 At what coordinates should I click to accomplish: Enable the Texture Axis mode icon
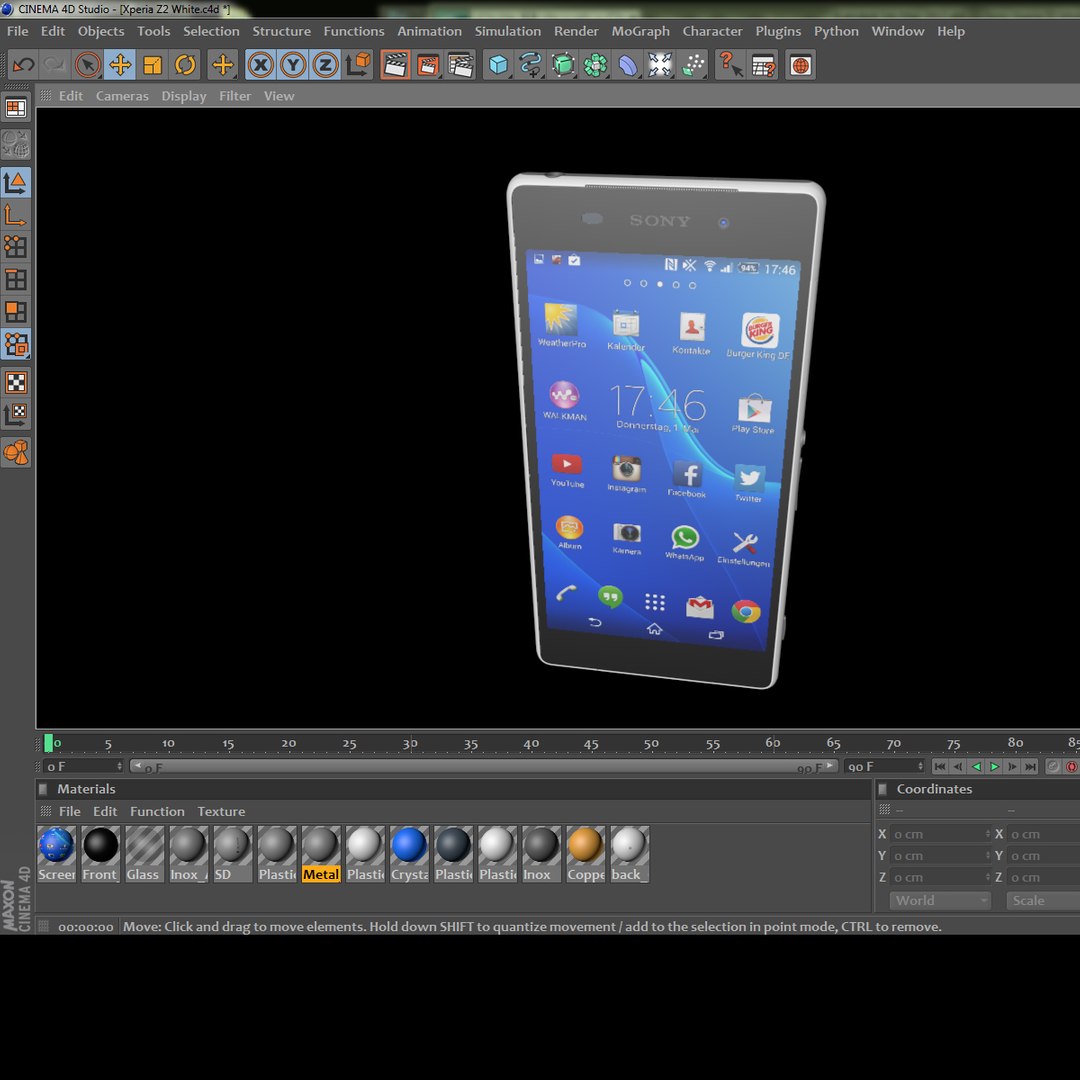click(16, 414)
